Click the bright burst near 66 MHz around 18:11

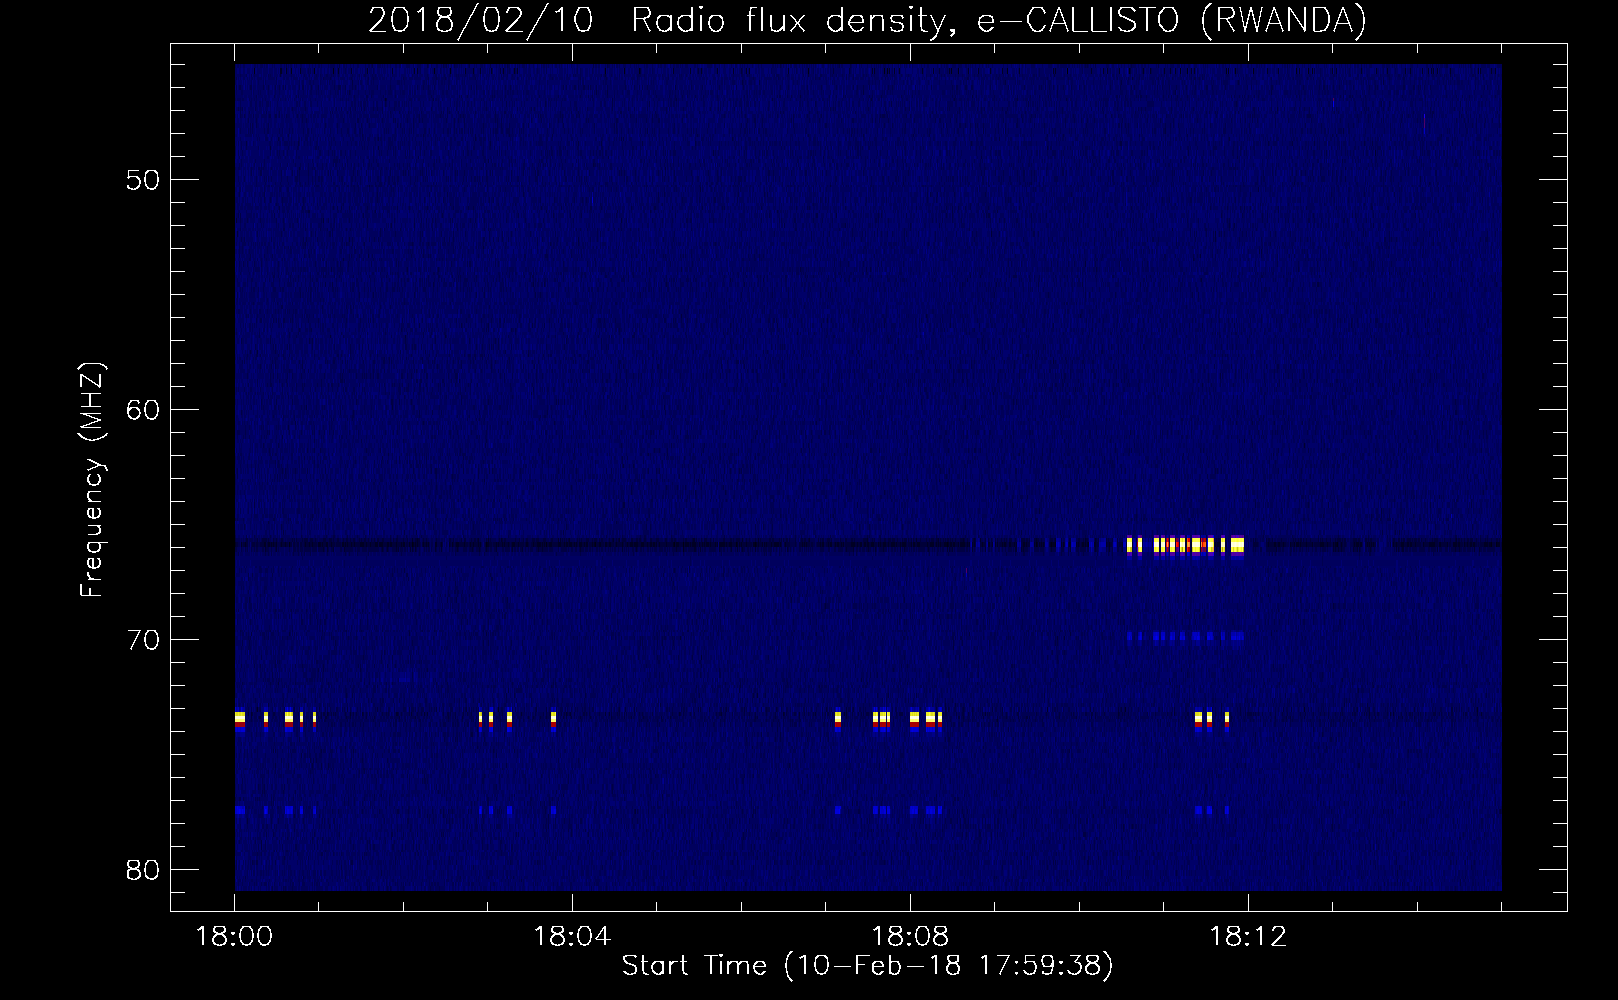click(x=1185, y=545)
